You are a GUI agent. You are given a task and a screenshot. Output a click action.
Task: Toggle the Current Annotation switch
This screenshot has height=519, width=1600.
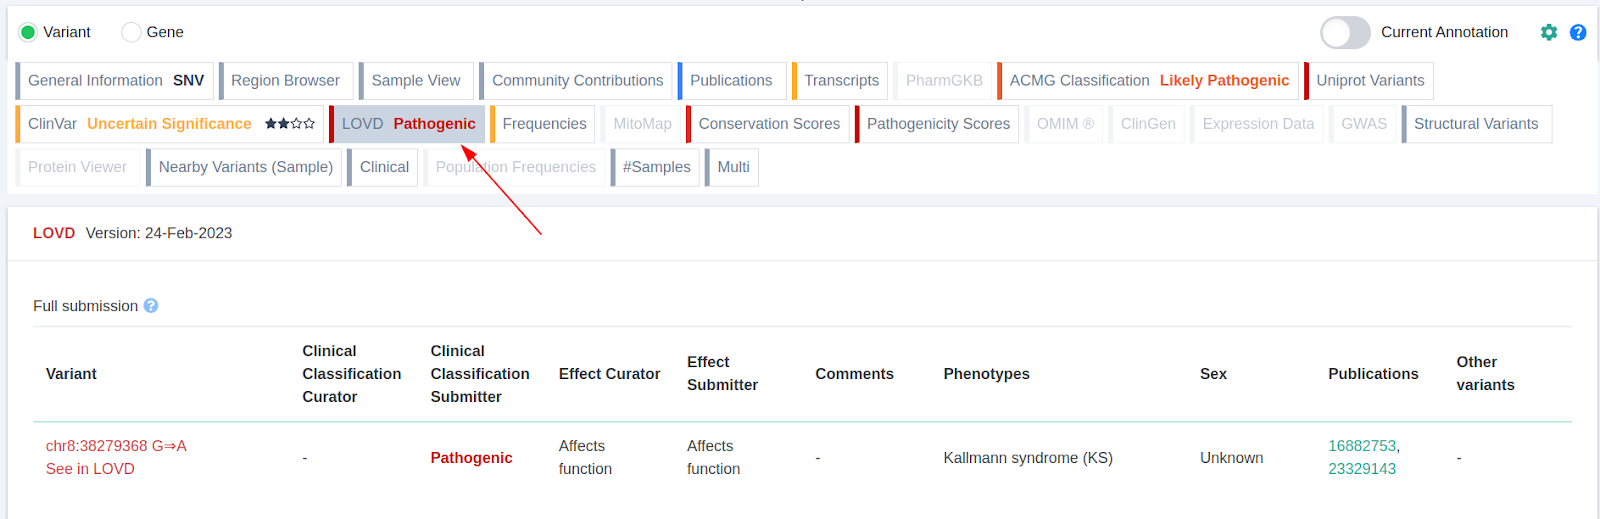coord(1345,32)
